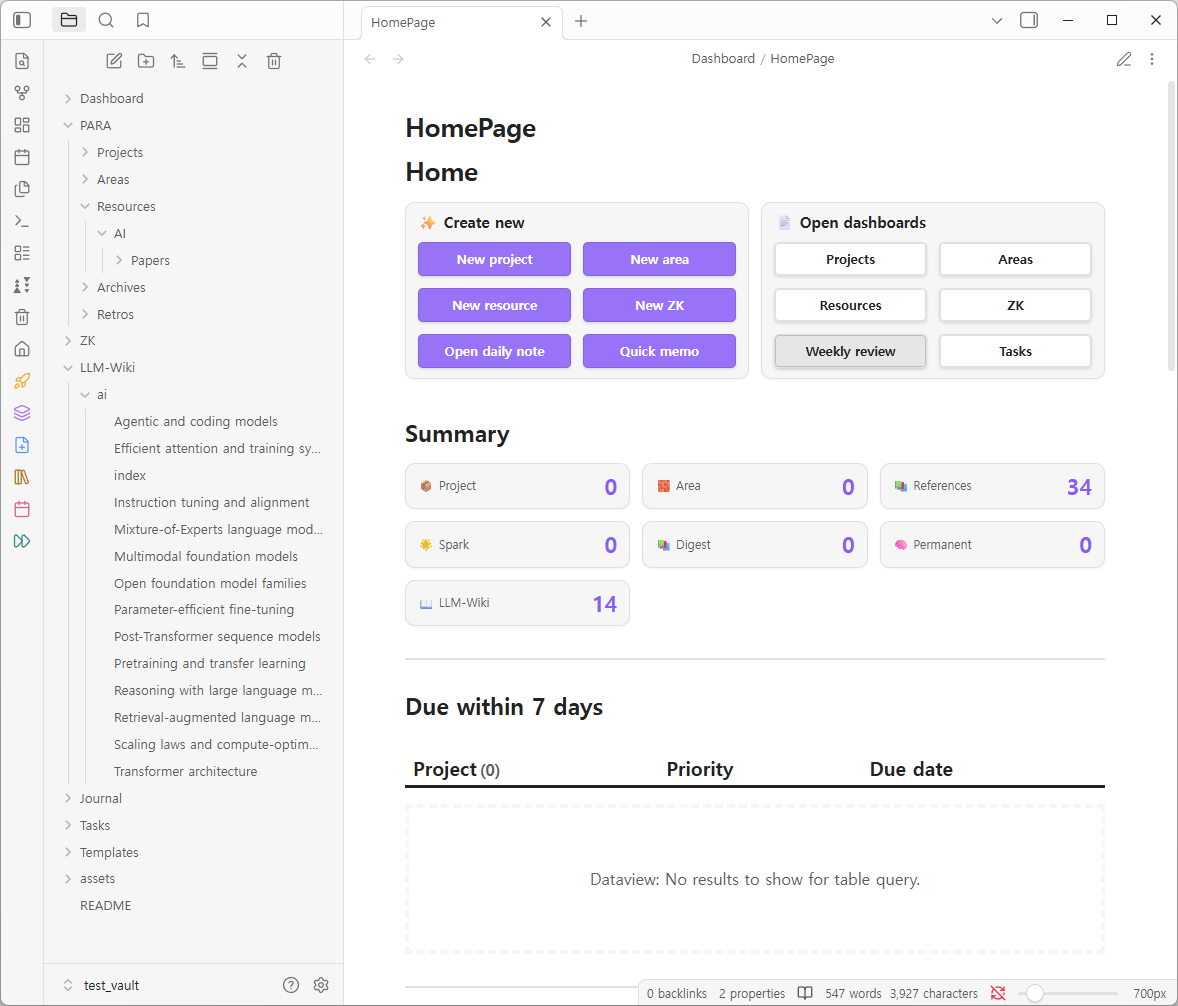
Task: Click the new note pencil icon
Action: click(x=114, y=62)
